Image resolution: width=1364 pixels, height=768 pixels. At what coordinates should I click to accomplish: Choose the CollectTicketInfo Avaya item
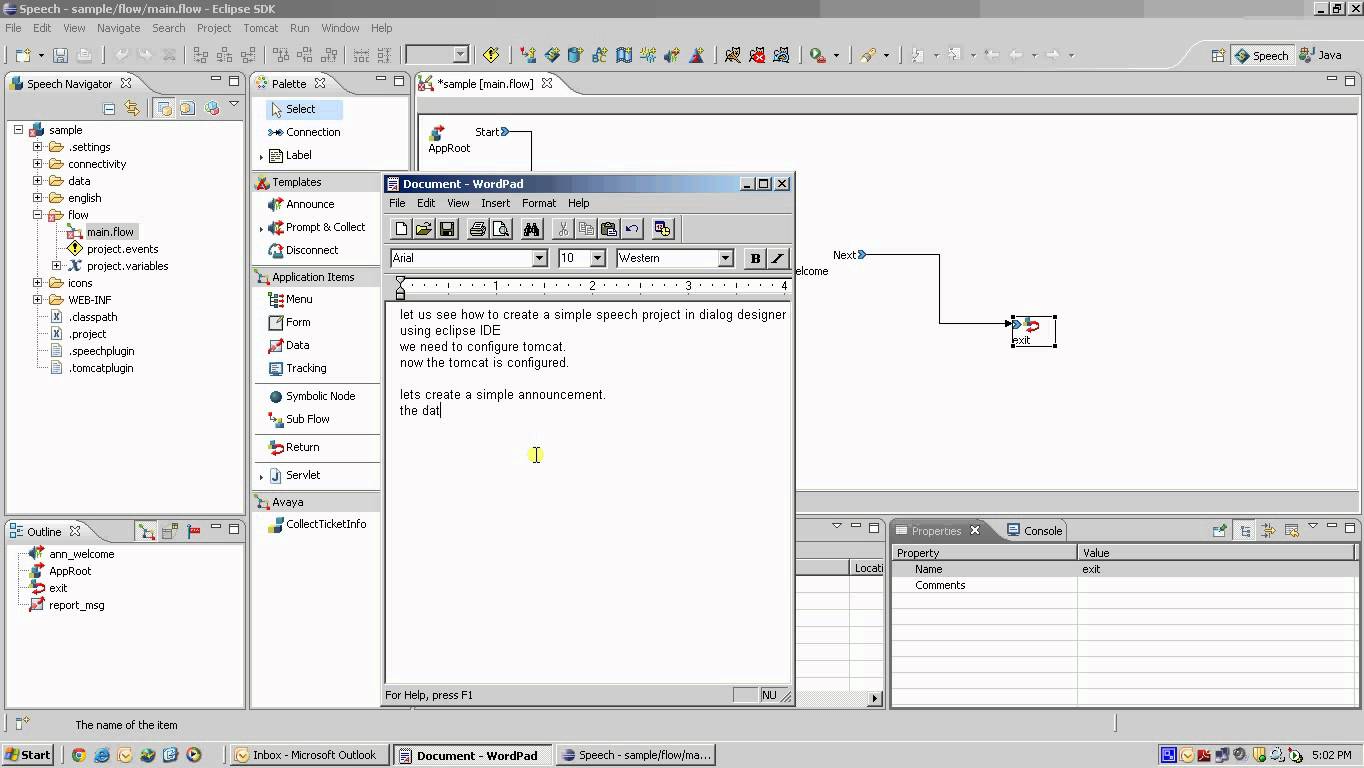[325, 524]
